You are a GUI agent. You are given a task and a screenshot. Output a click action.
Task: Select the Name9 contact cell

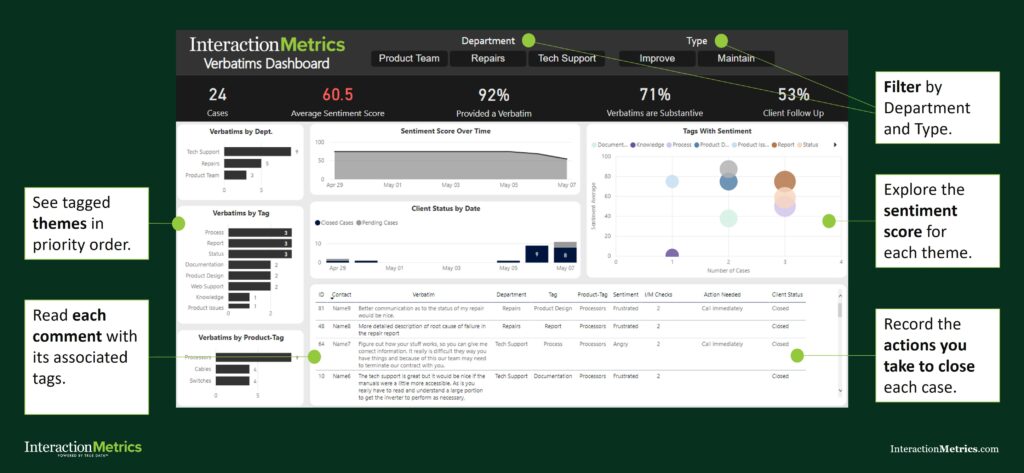click(342, 308)
